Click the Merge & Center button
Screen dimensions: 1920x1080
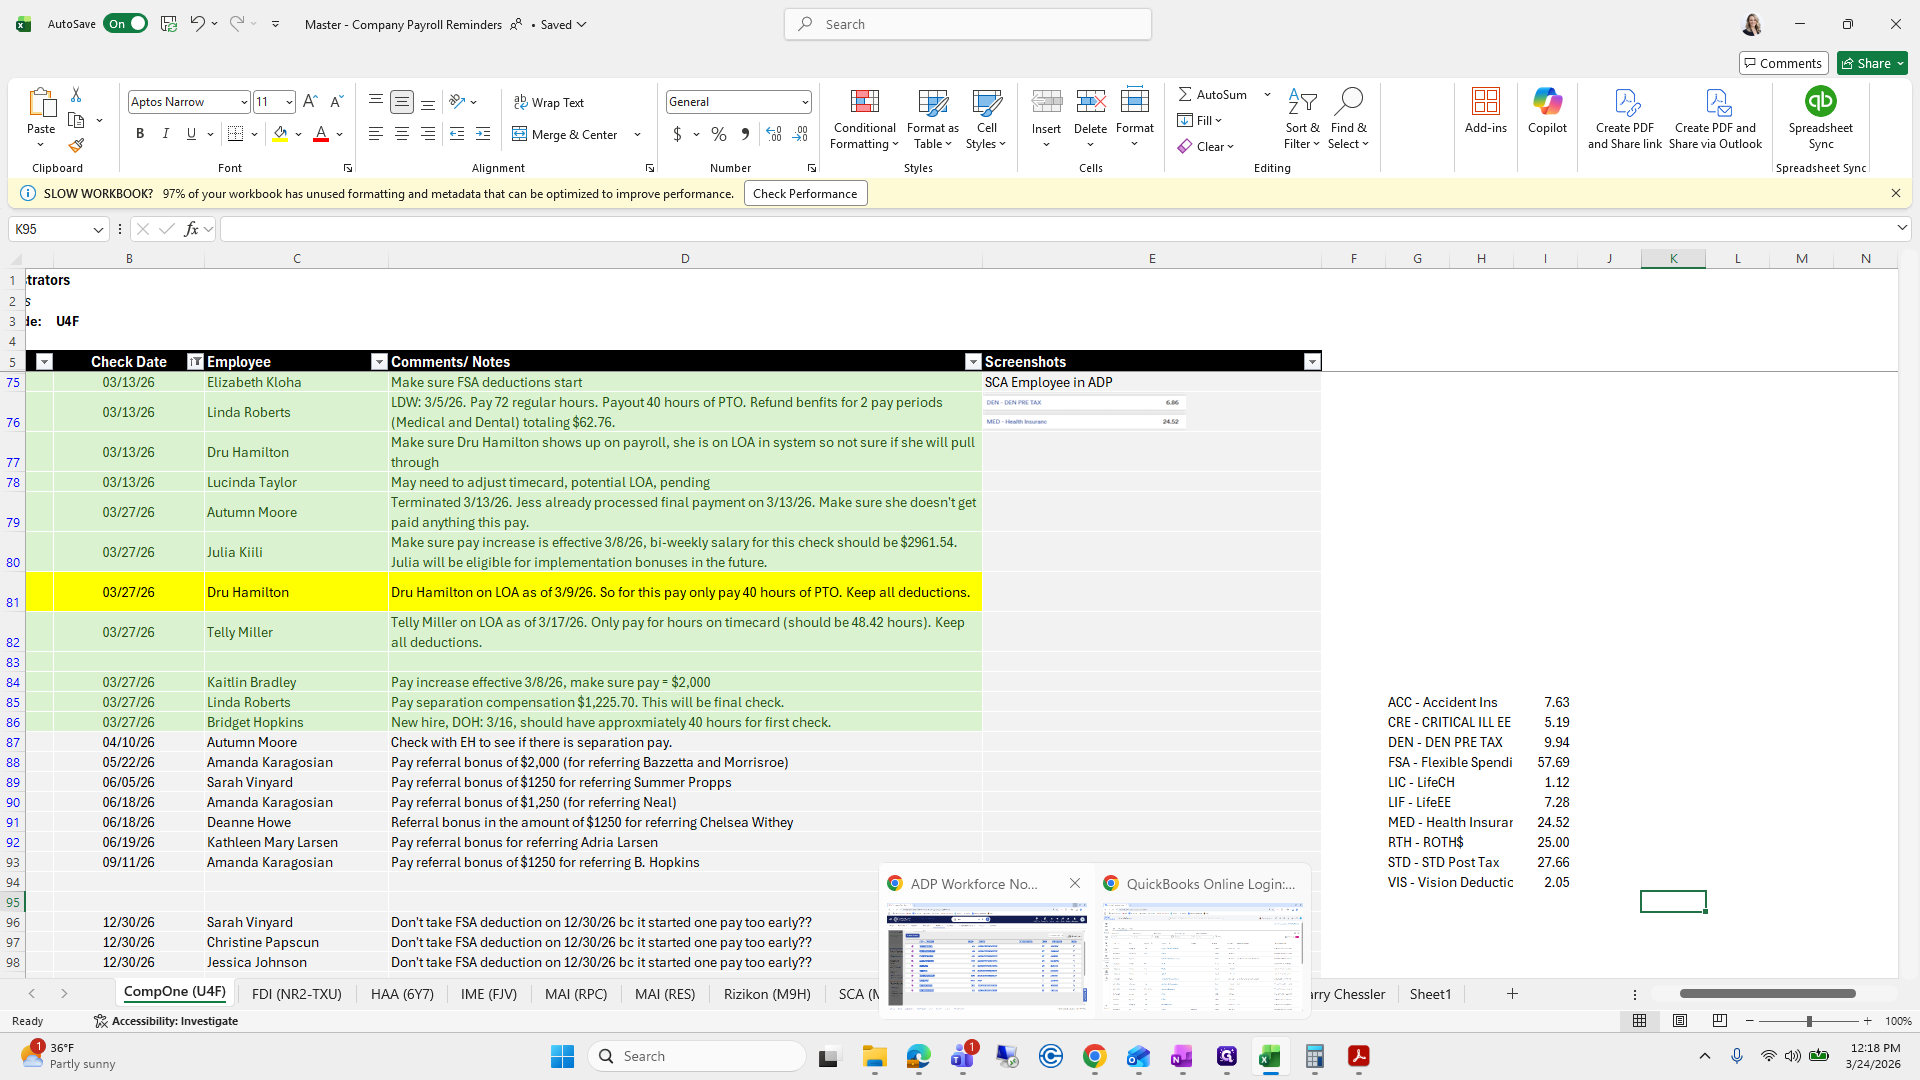[567, 134]
